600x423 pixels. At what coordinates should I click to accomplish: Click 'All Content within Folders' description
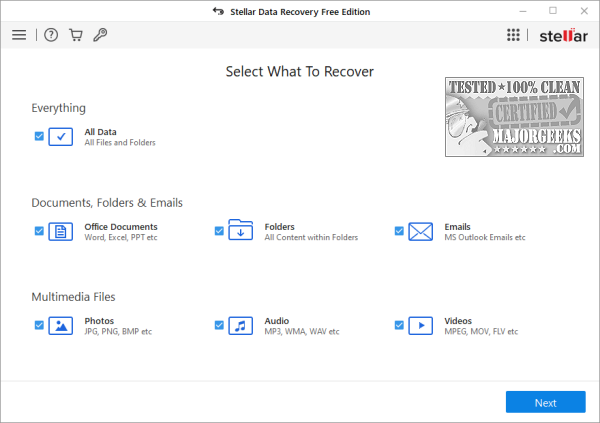click(x=311, y=238)
